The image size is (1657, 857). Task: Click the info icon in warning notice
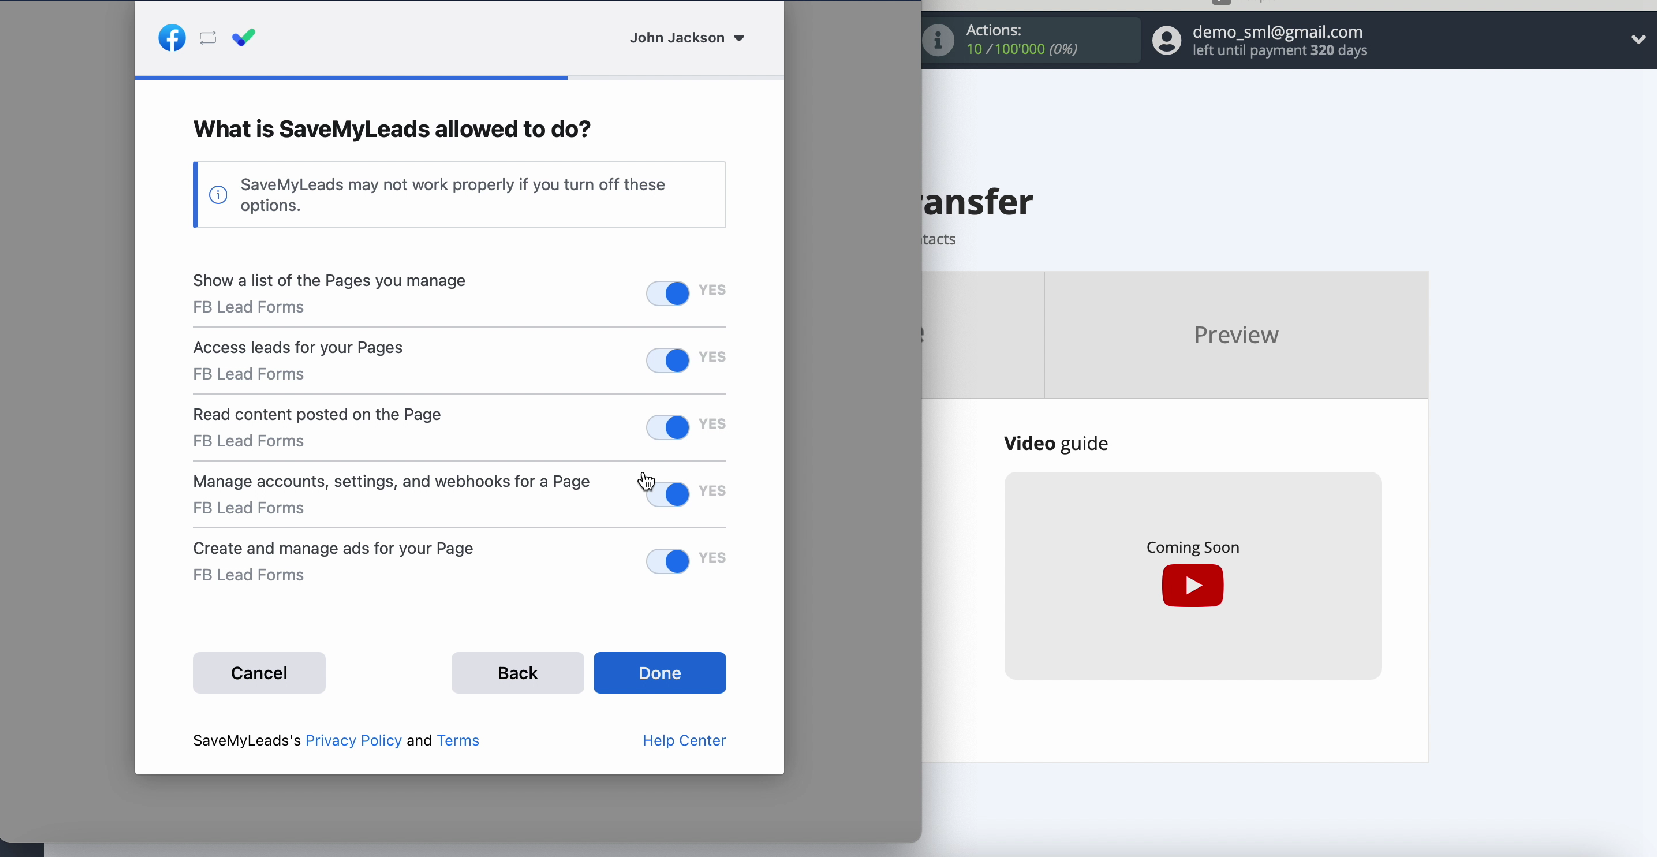(218, 195)
